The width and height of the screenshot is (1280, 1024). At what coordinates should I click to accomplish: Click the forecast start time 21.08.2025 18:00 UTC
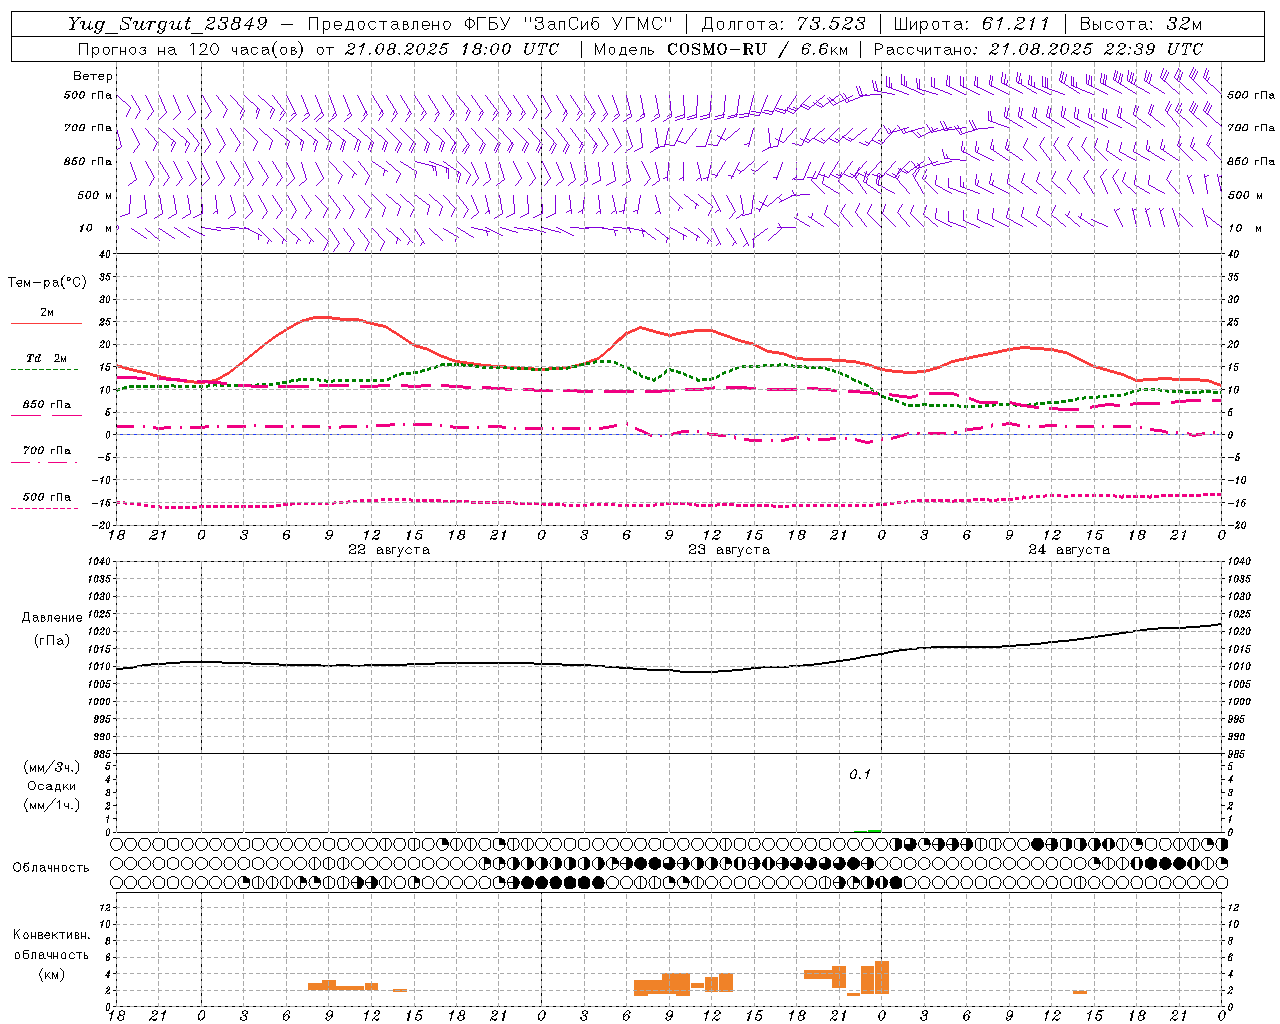[452, 49]
